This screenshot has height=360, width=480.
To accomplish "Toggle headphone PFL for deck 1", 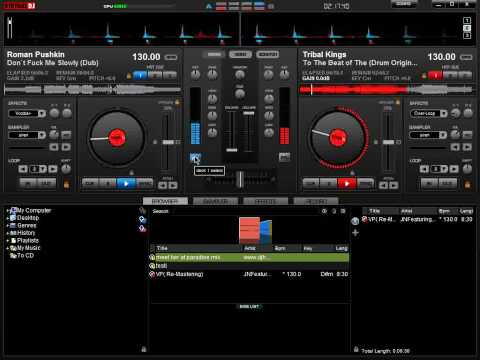I will 195,157.
